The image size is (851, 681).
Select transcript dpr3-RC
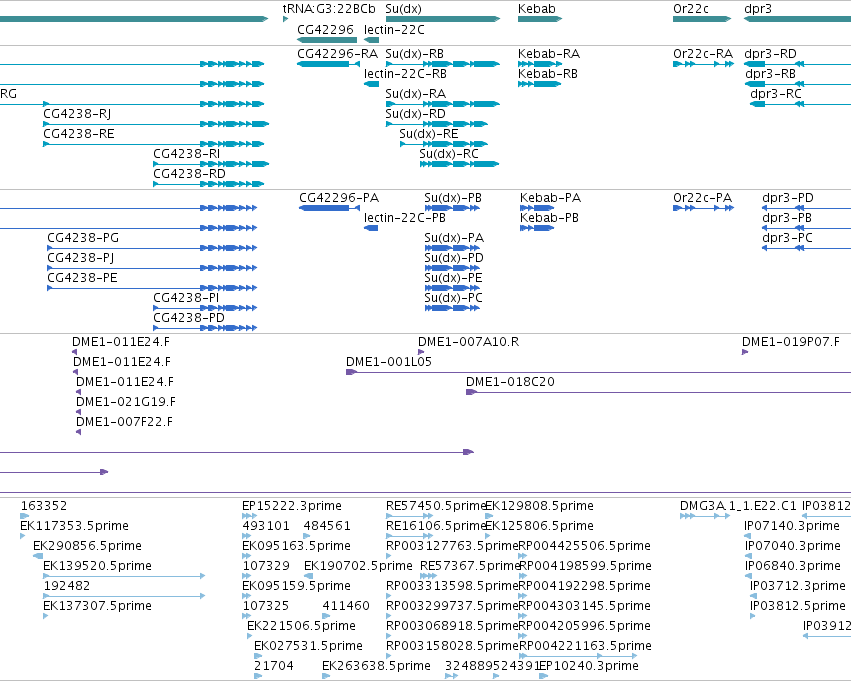pyautogui.click(x=800, y=104)
